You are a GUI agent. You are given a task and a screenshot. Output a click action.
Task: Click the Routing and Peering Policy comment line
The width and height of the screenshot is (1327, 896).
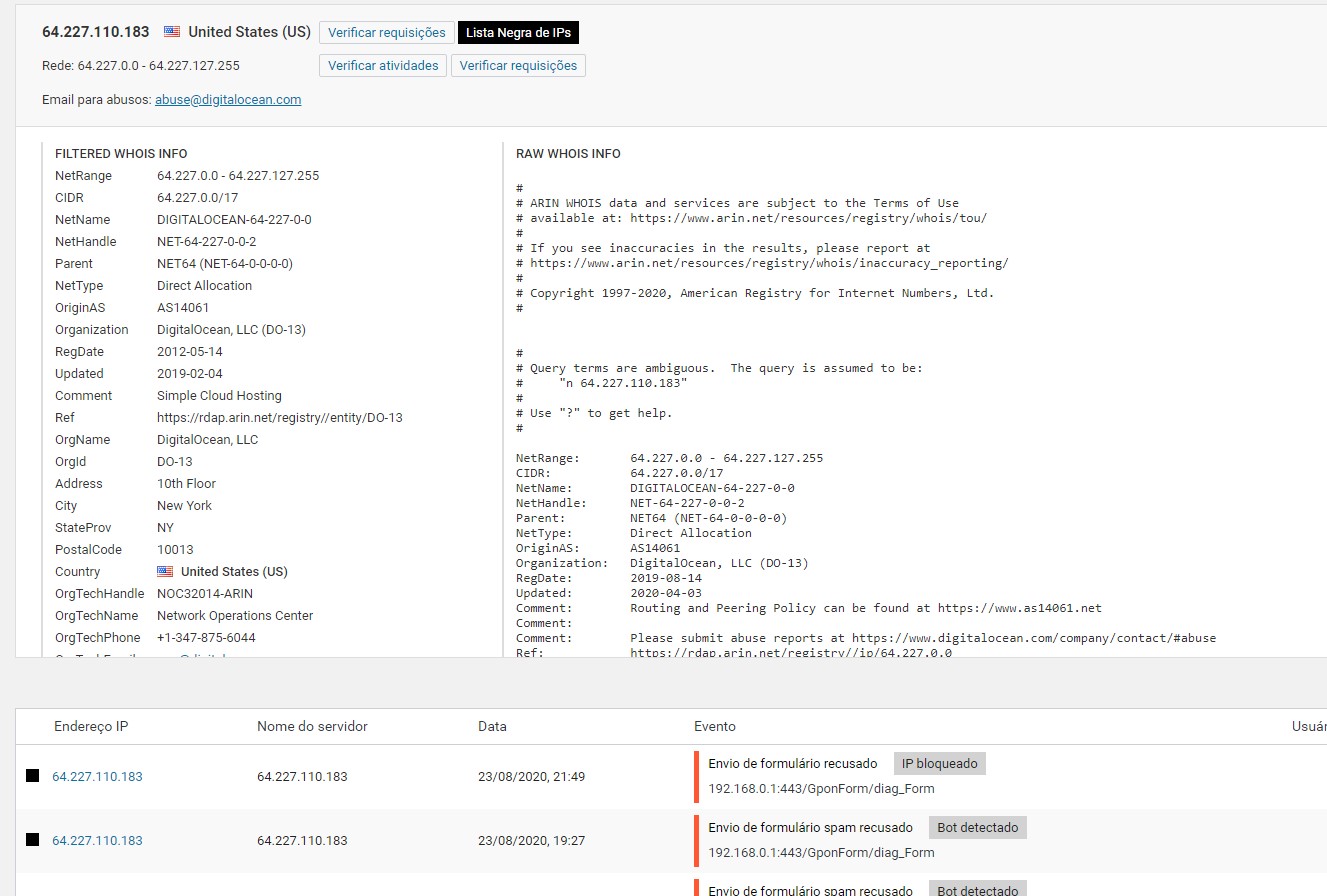point(808,609)
